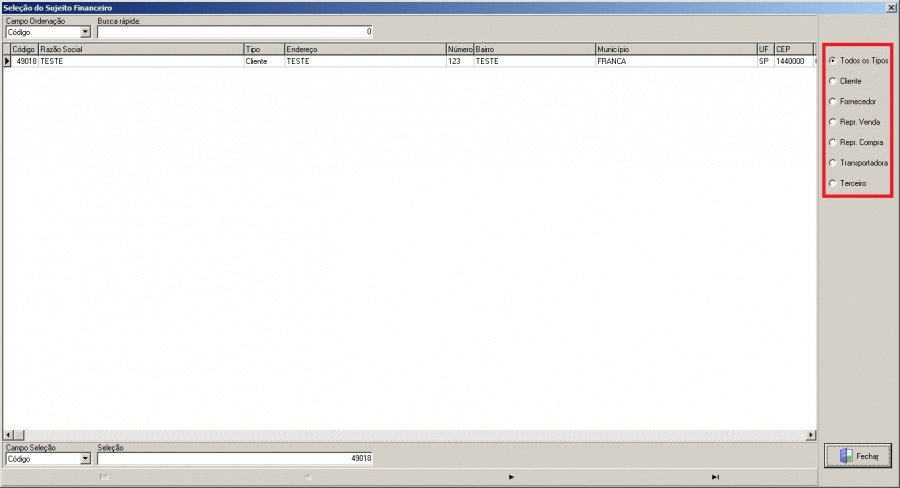Choose the Repr. Compra radio option

point(856,142)
